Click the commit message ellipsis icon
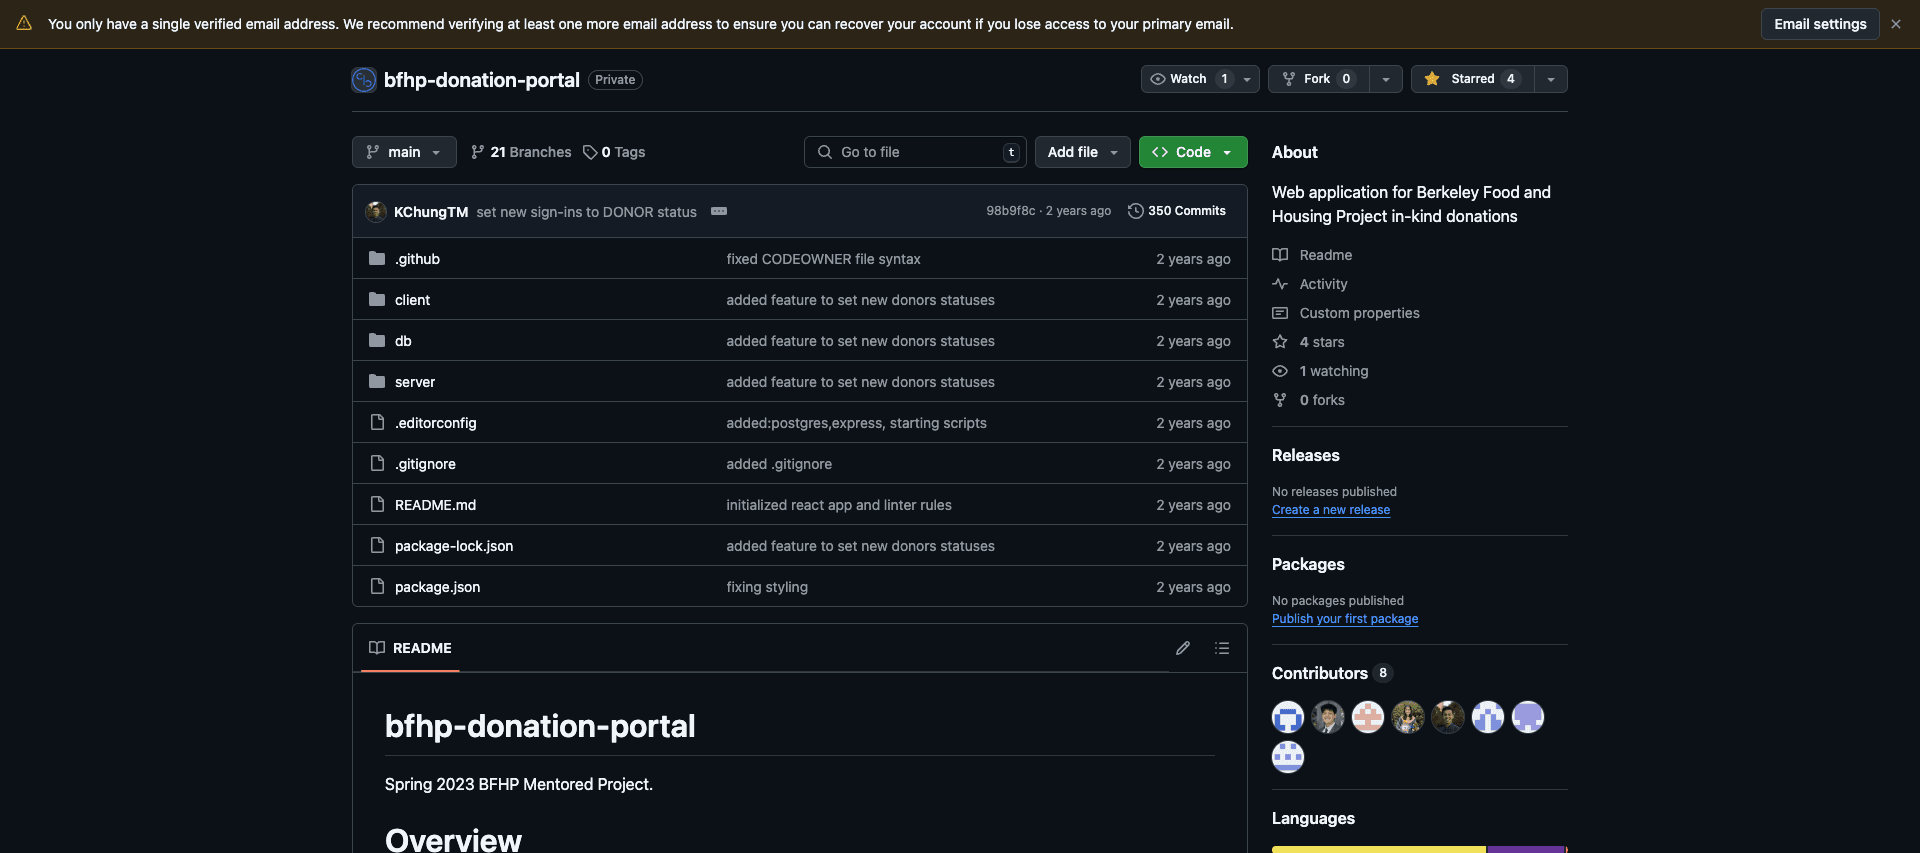1920x853 pixels. tap(718, 211)
